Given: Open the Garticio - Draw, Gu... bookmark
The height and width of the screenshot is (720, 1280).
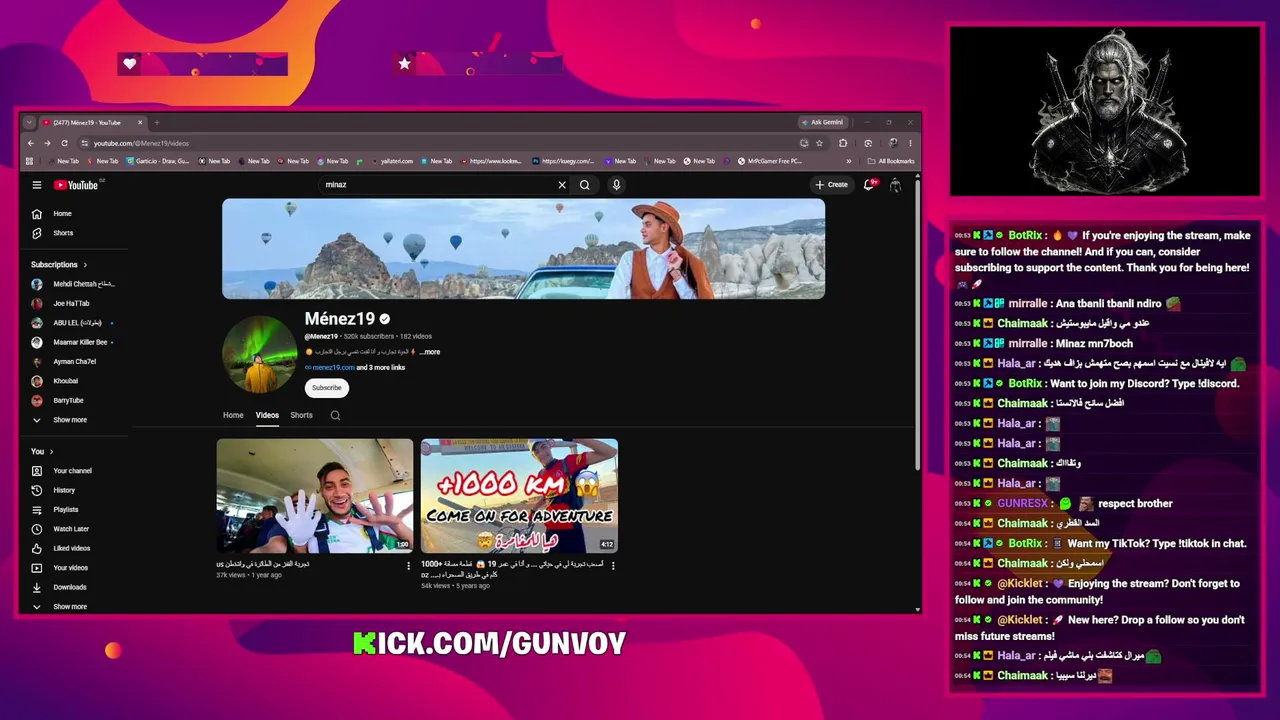Looking at the screenshot, I should (158, 161).
